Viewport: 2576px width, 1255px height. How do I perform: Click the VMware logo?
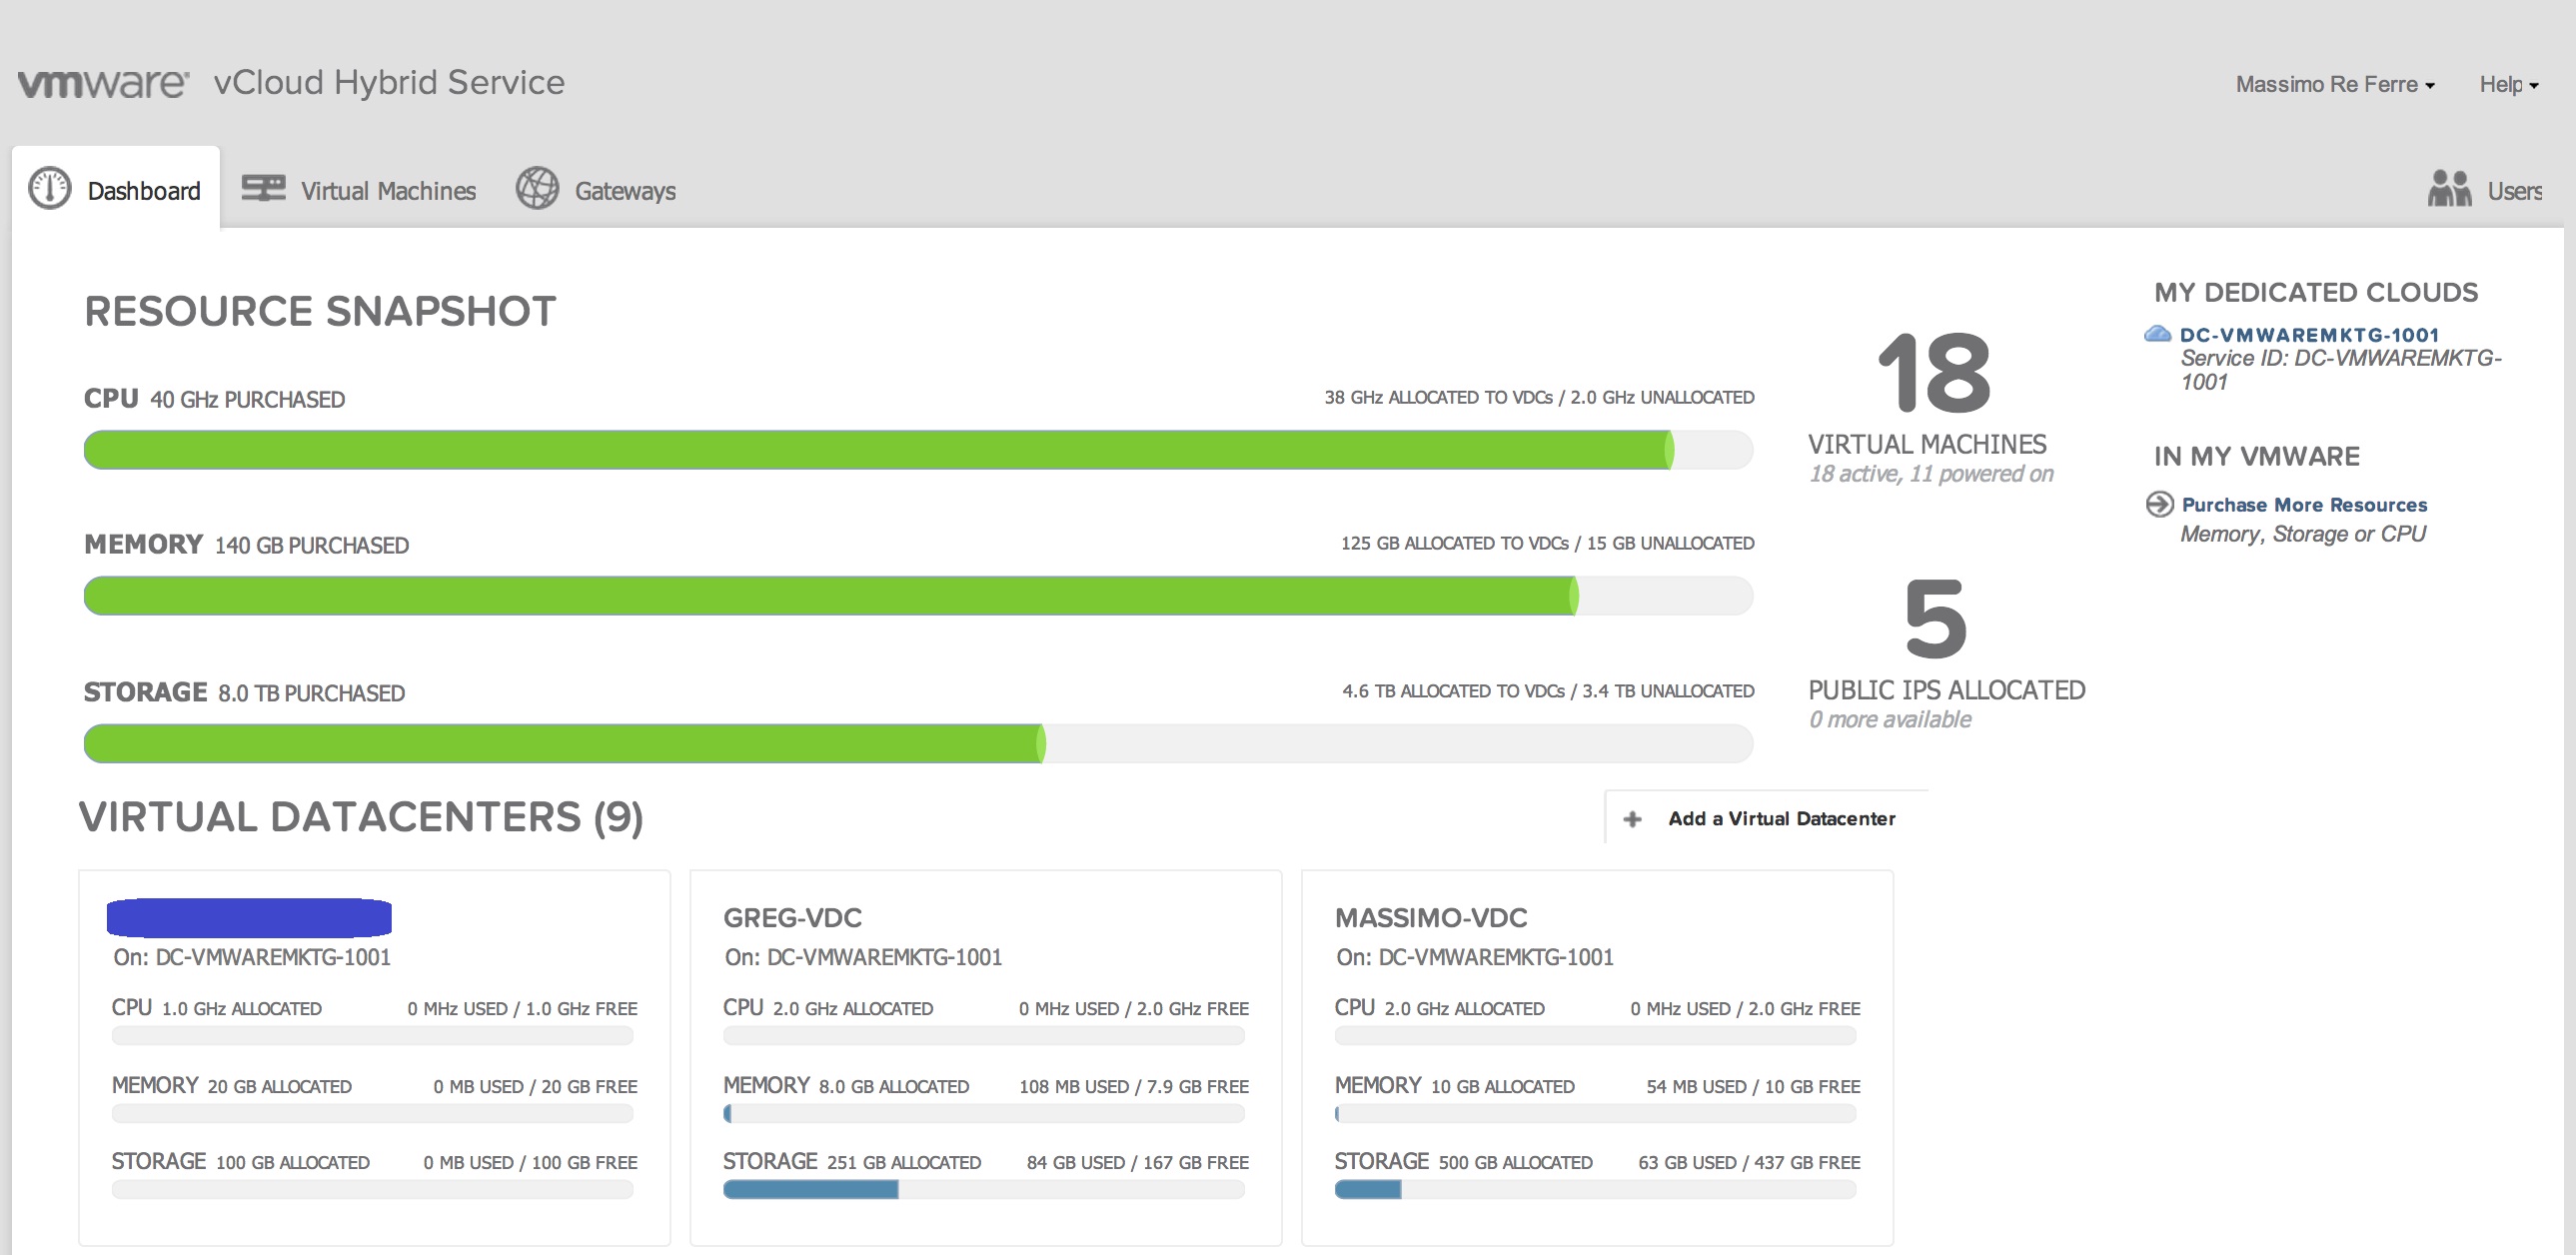point(103,83)
